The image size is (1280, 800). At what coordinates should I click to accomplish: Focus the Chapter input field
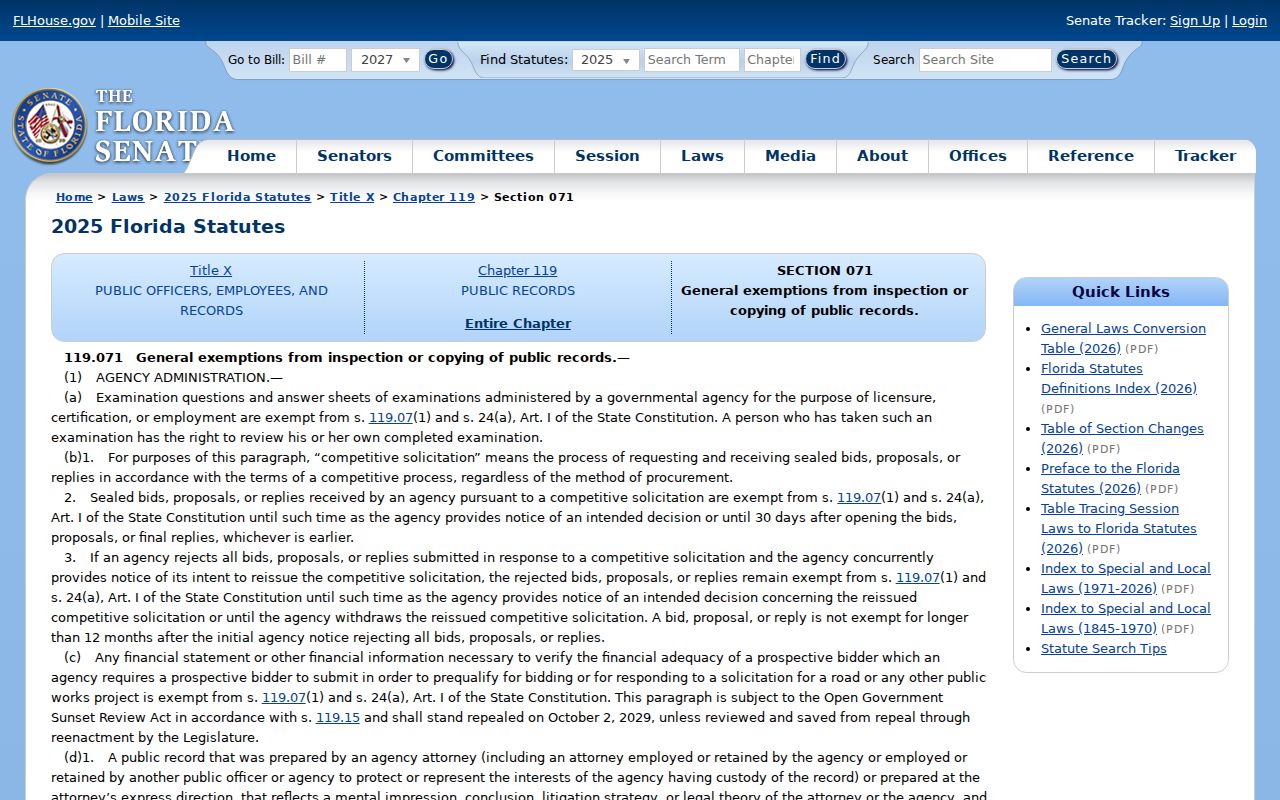click(772, 60)
